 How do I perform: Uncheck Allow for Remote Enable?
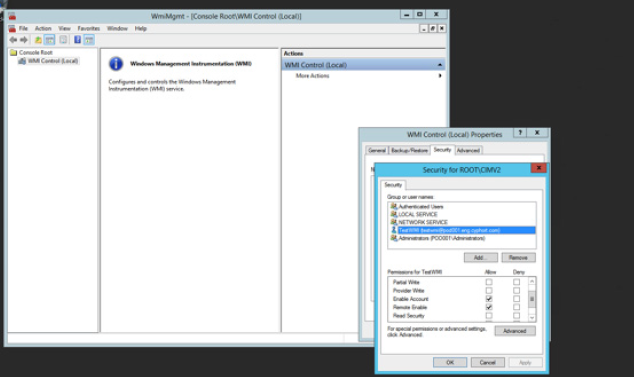coord(489,307)
